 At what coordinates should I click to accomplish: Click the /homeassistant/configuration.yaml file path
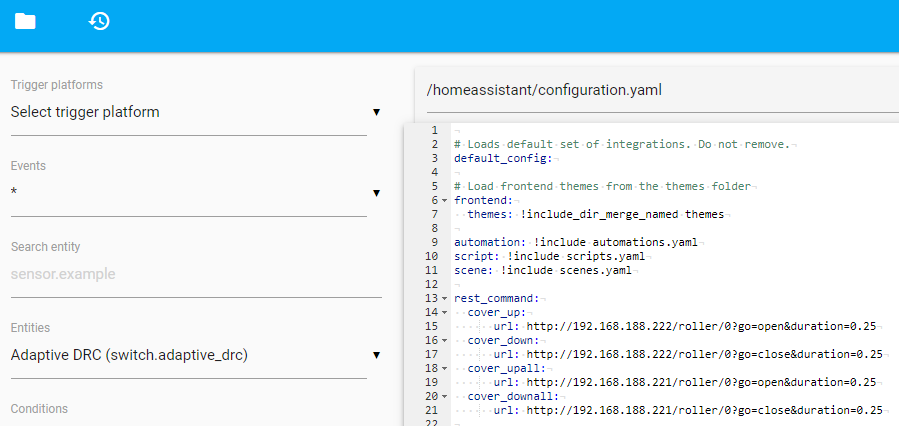[544, 90]
